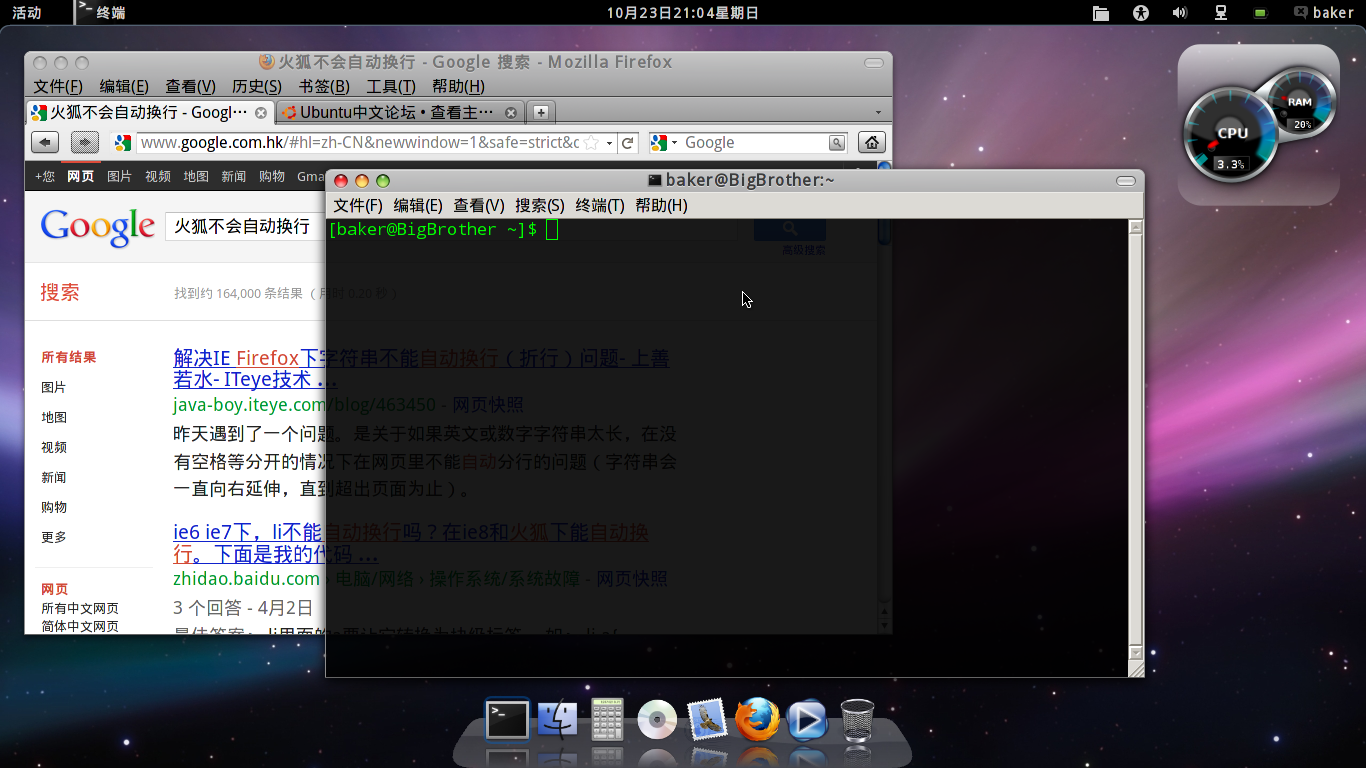This screenshot has width=1366, height=768.
Task: Open the Trash can in the dock
Action: point(857,719)
